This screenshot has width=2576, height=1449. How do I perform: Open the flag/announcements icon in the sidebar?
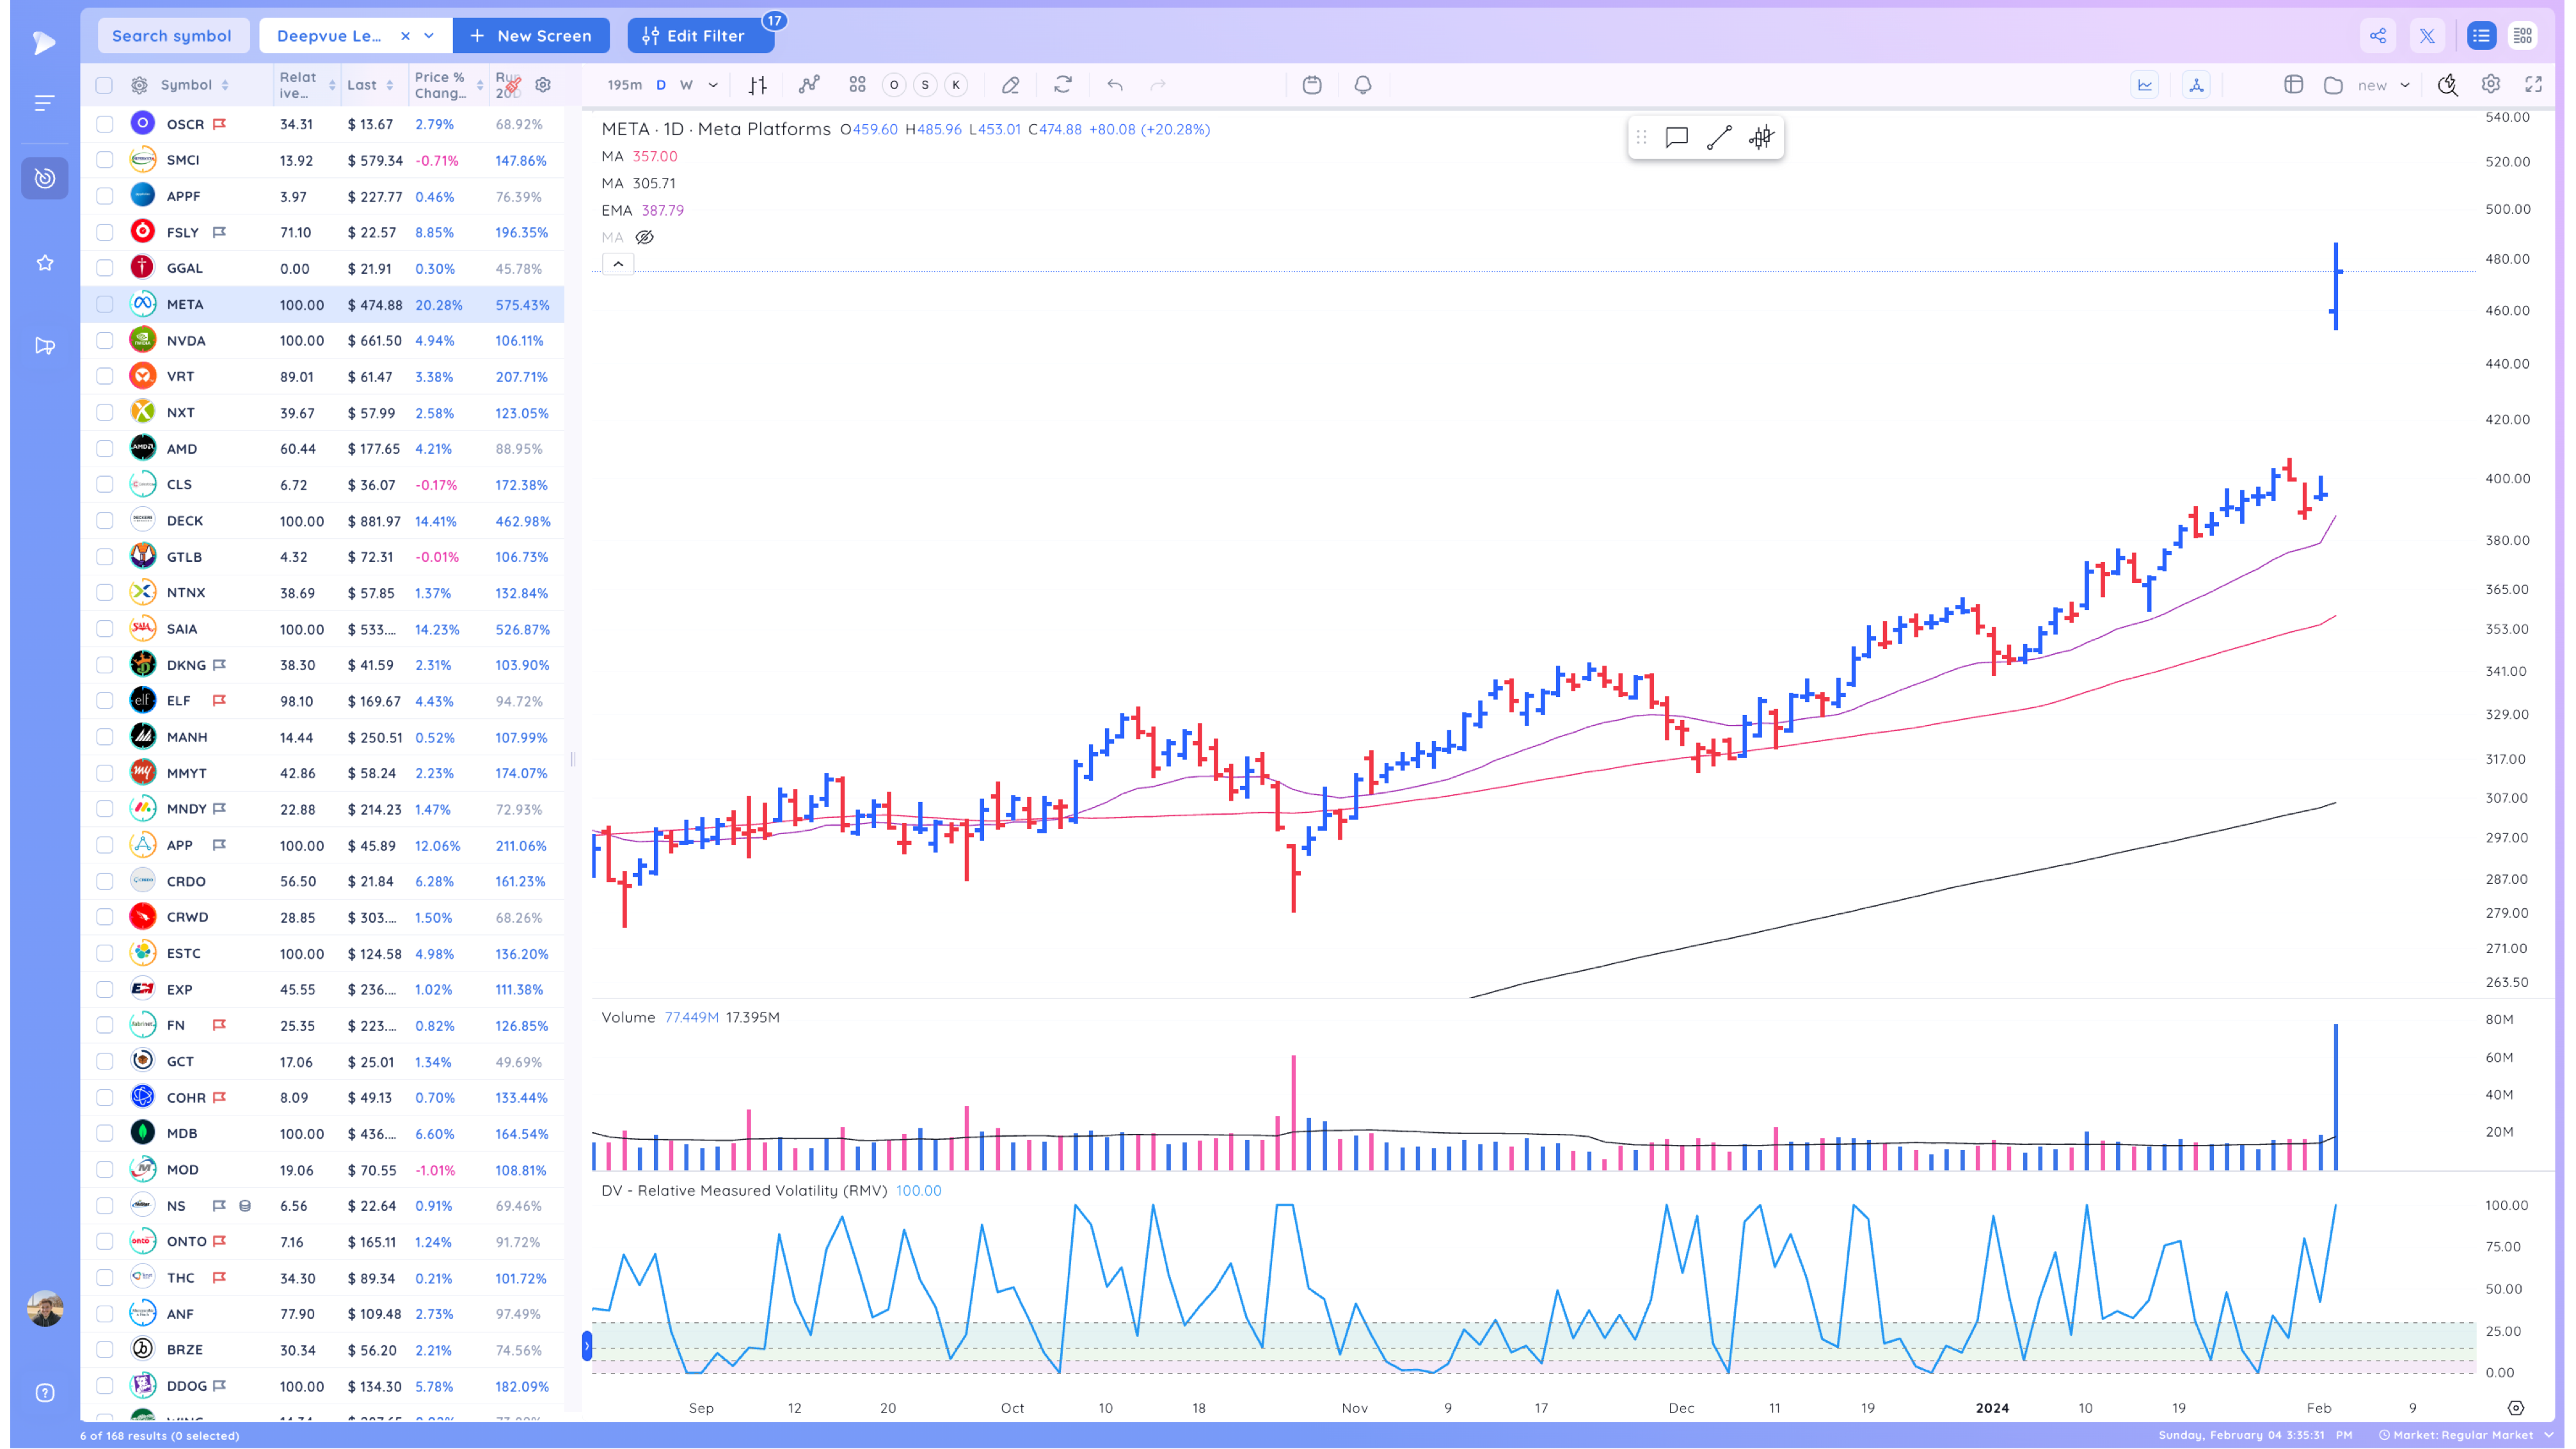click(45, 346)
